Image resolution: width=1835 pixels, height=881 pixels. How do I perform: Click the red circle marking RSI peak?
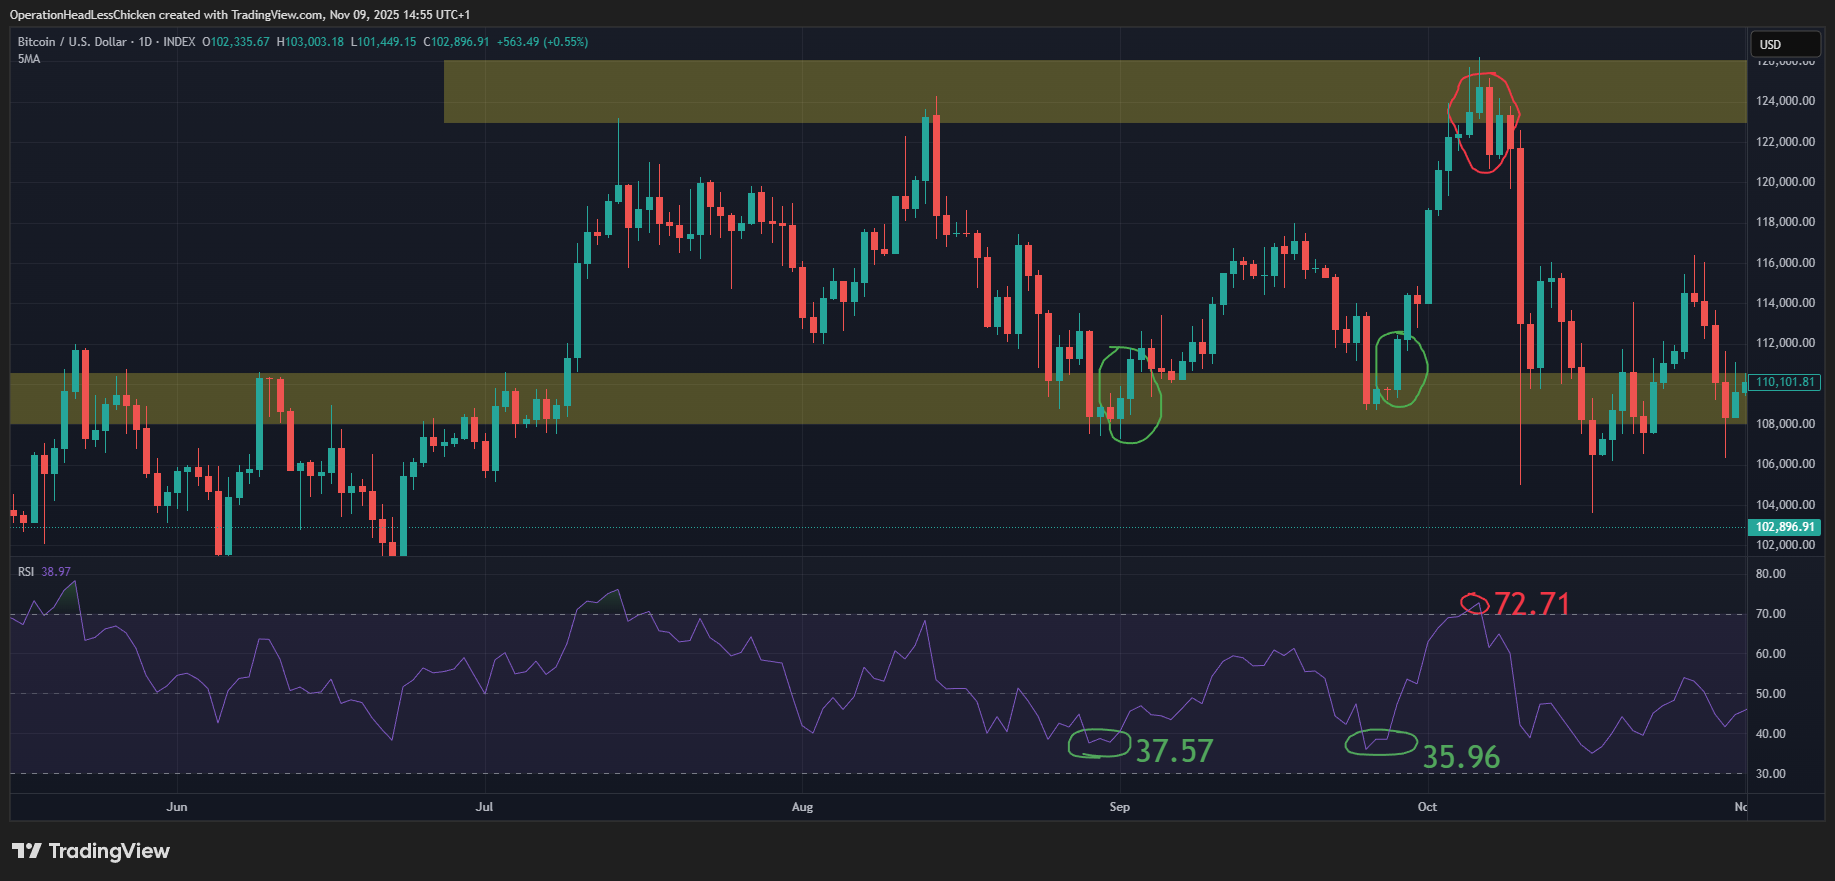click(x=1474, y=603)
